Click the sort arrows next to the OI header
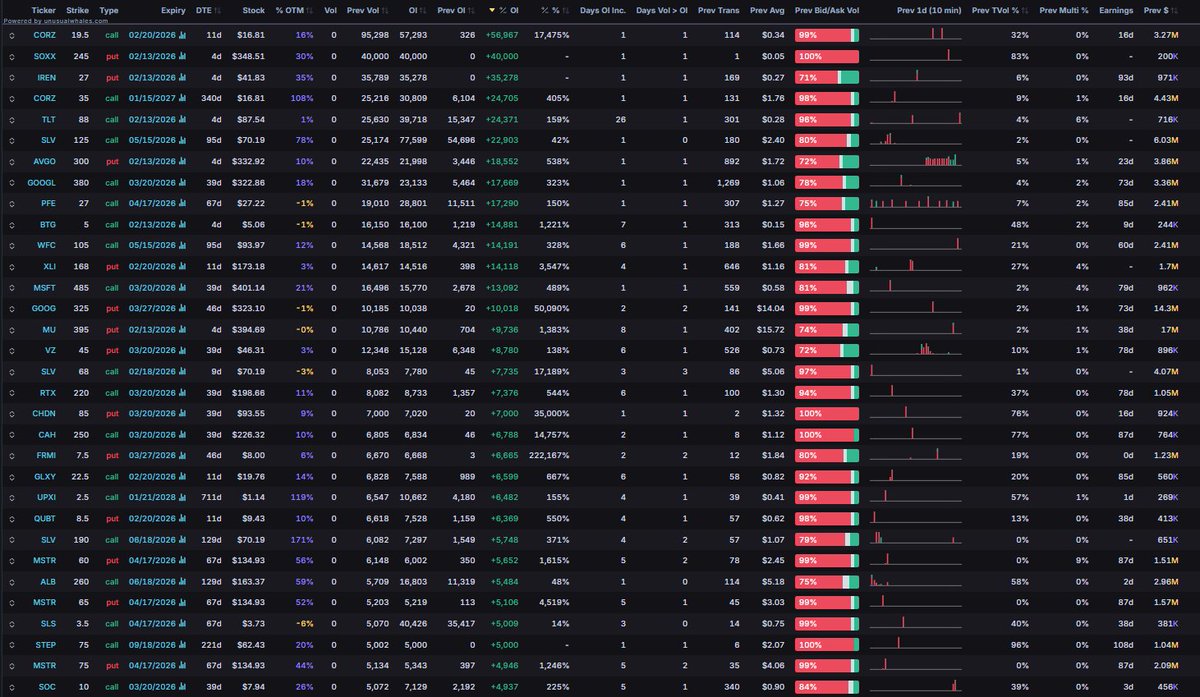The width and height of the screenshot is (1200, 697). tap(422, 10)
